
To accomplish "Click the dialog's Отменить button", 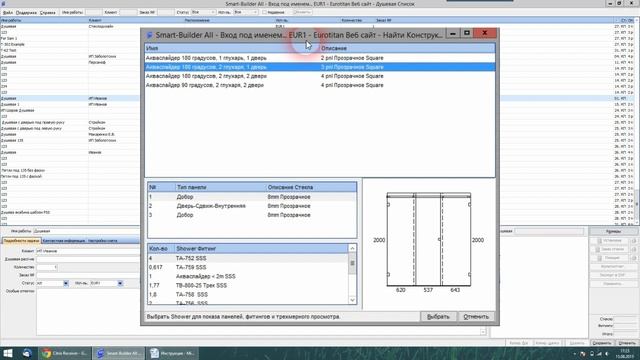I will (476, 317).
